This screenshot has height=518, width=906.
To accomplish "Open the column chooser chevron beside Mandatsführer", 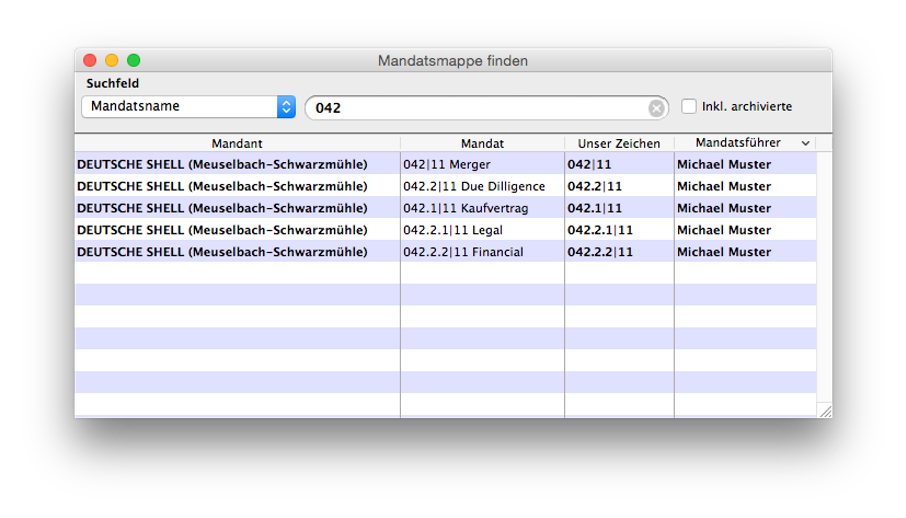I will (x=805, y=143).
